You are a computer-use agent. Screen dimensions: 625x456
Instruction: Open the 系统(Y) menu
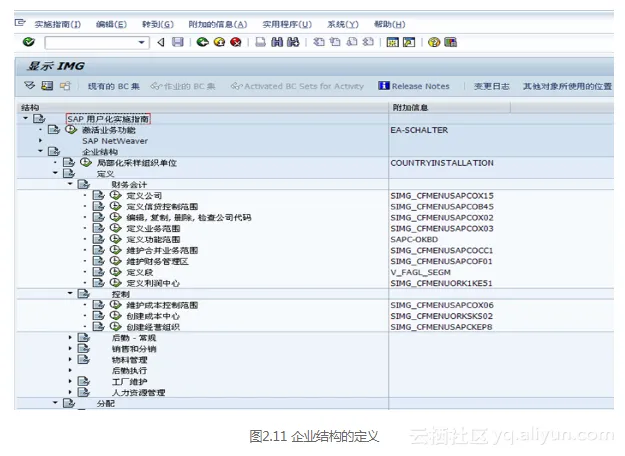pos(343,24)
